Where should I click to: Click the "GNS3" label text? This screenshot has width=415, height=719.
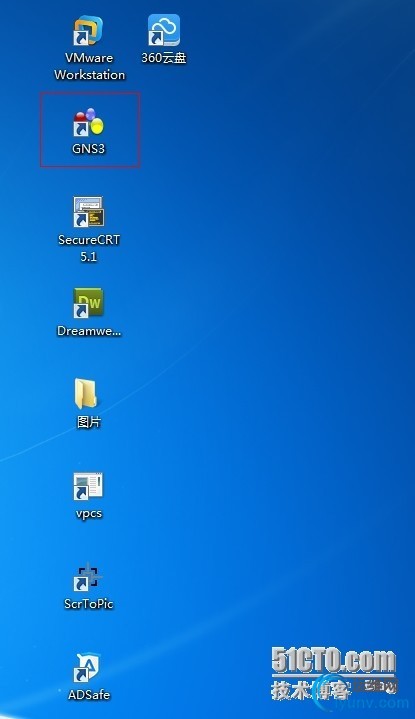(89, 149)
